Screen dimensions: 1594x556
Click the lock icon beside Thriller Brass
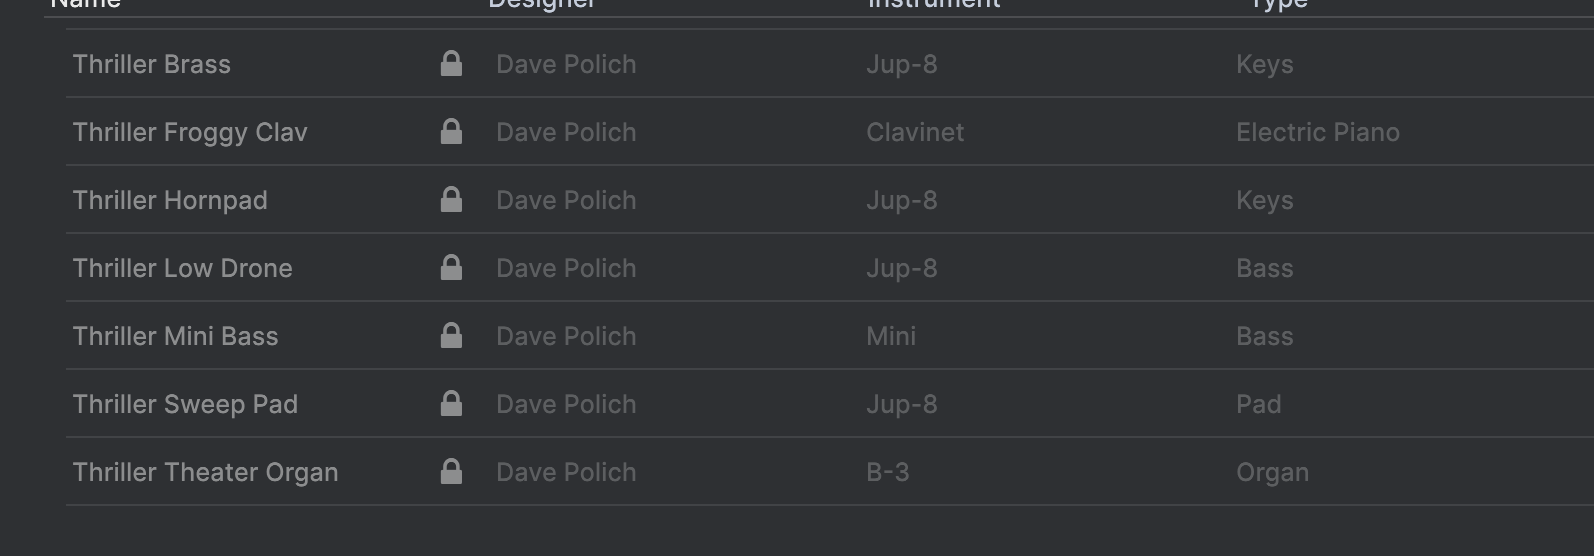pyautogui.click(x=451, y=64)
